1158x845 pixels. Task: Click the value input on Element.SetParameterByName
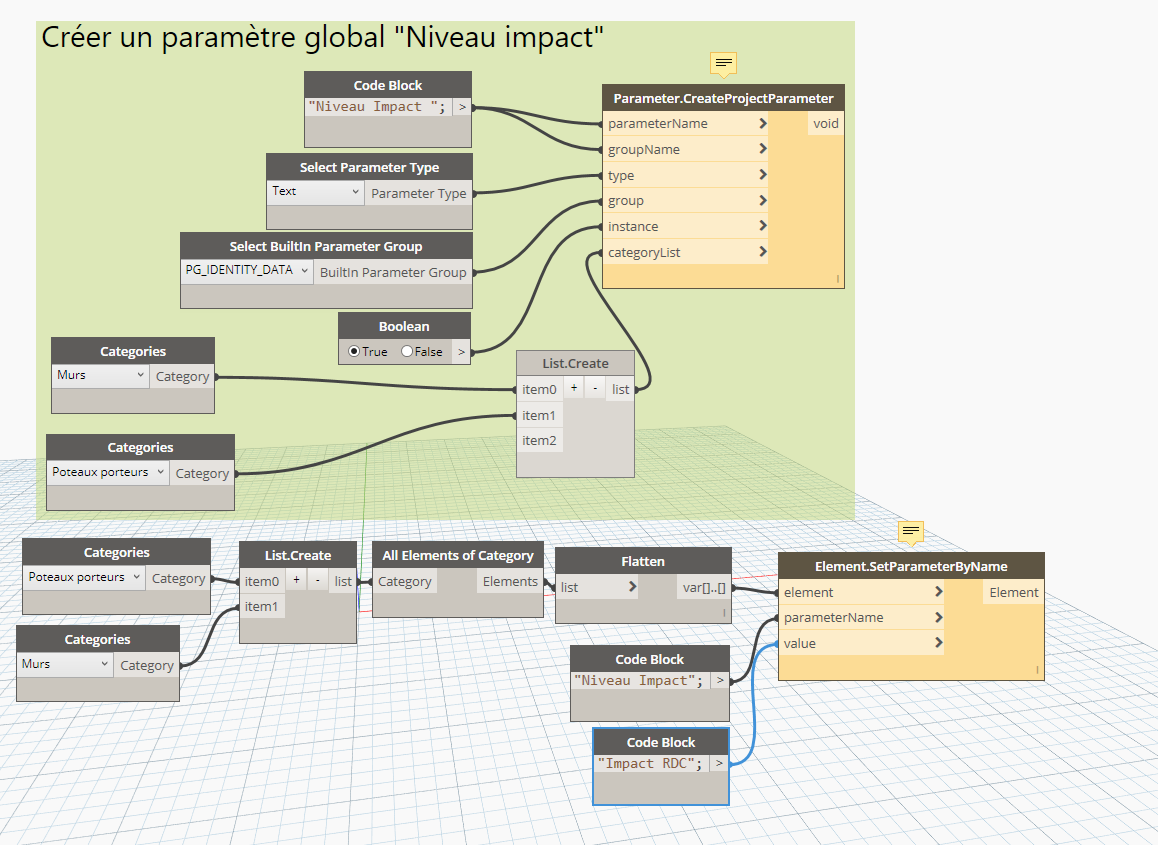pos(800,643)
